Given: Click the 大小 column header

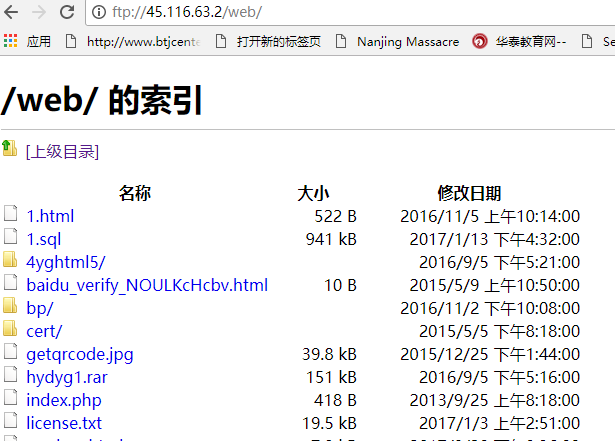Looking at the screenshot, I should click(x=313, y=193).
